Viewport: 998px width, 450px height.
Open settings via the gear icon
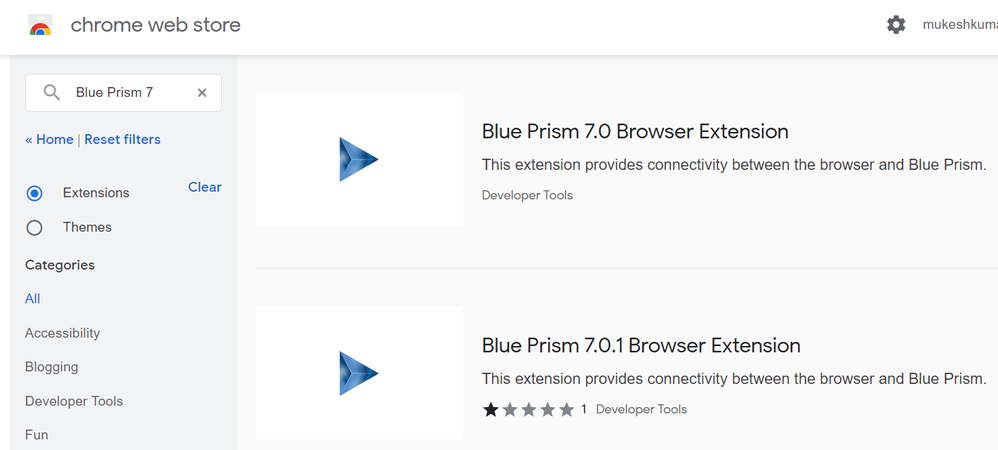point(896,25)
